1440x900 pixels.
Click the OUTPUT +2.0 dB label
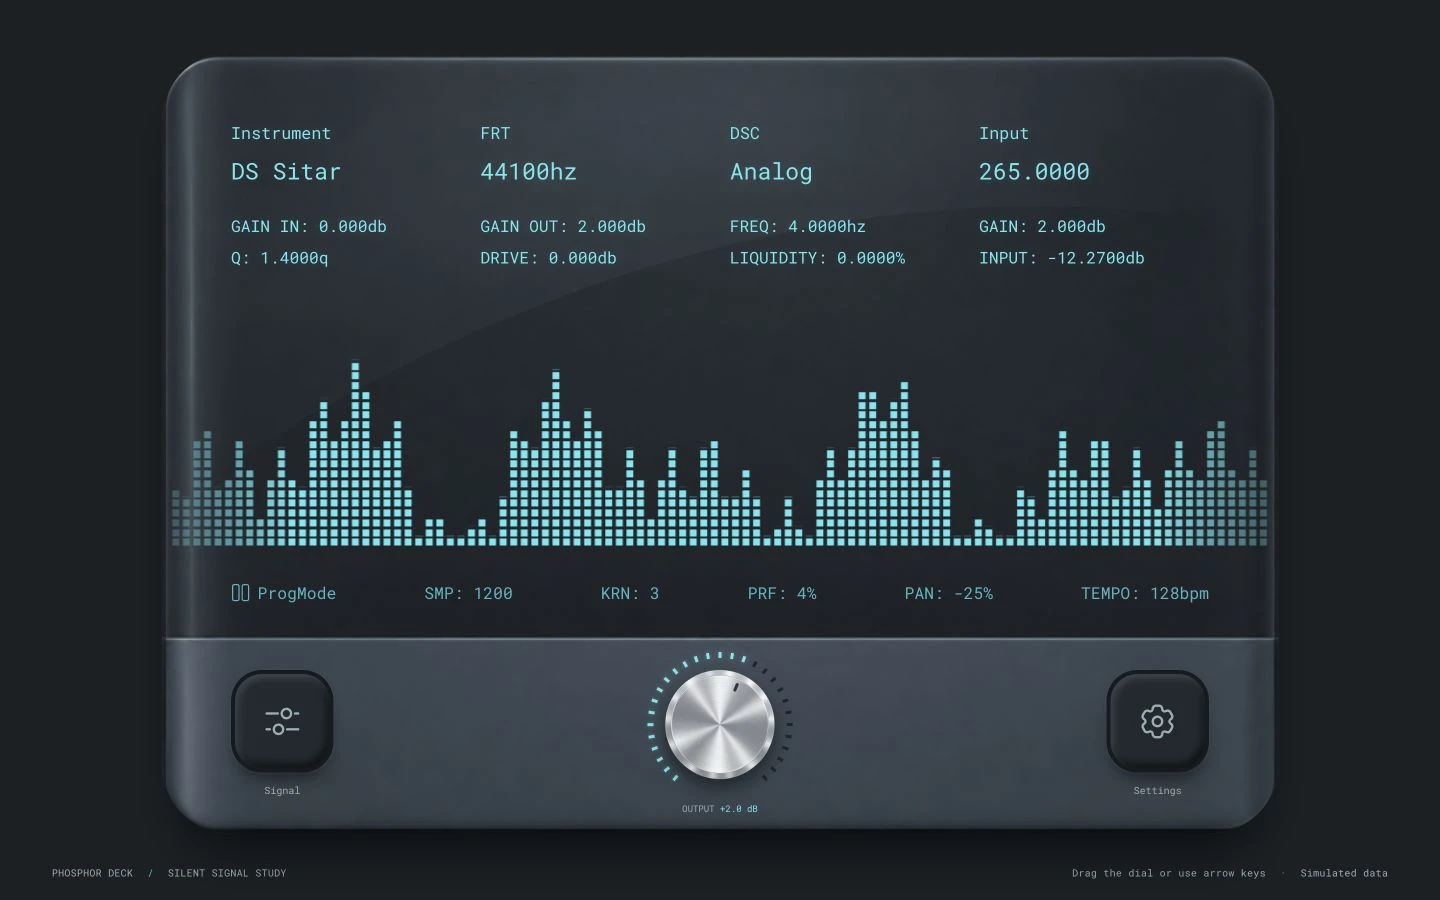click(720, 809)
